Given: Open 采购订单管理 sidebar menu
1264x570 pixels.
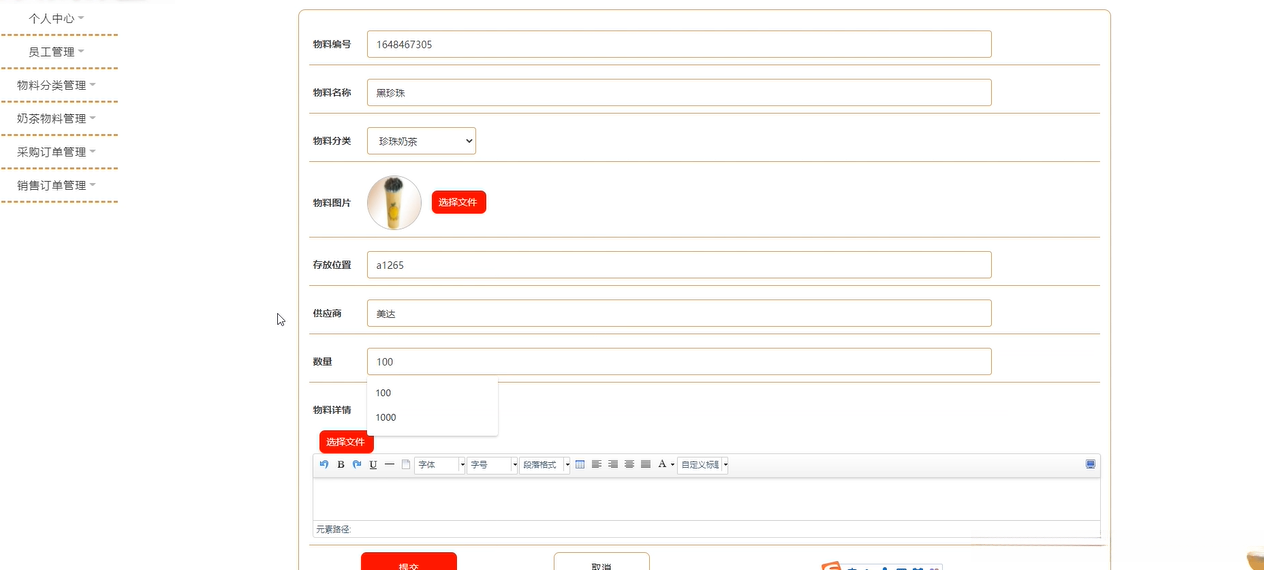Looking at the screenshot, I should click(x=57, y=152).
